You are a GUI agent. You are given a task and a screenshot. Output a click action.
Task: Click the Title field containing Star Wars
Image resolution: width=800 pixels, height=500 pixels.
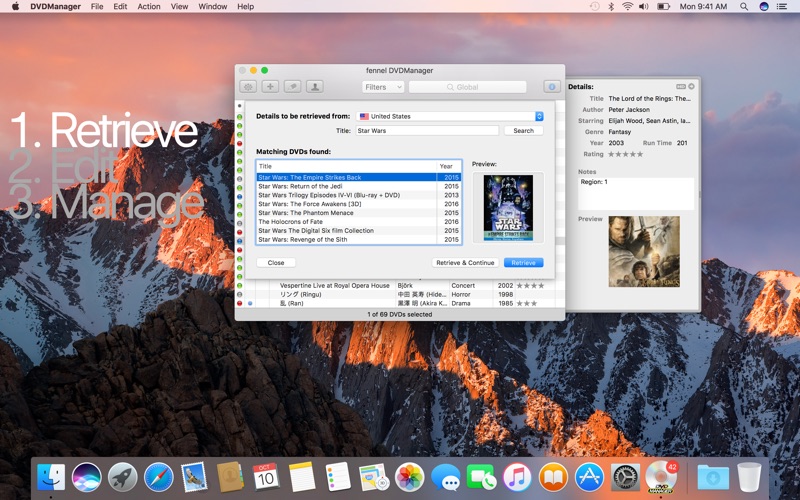click(x=427, y=131)
